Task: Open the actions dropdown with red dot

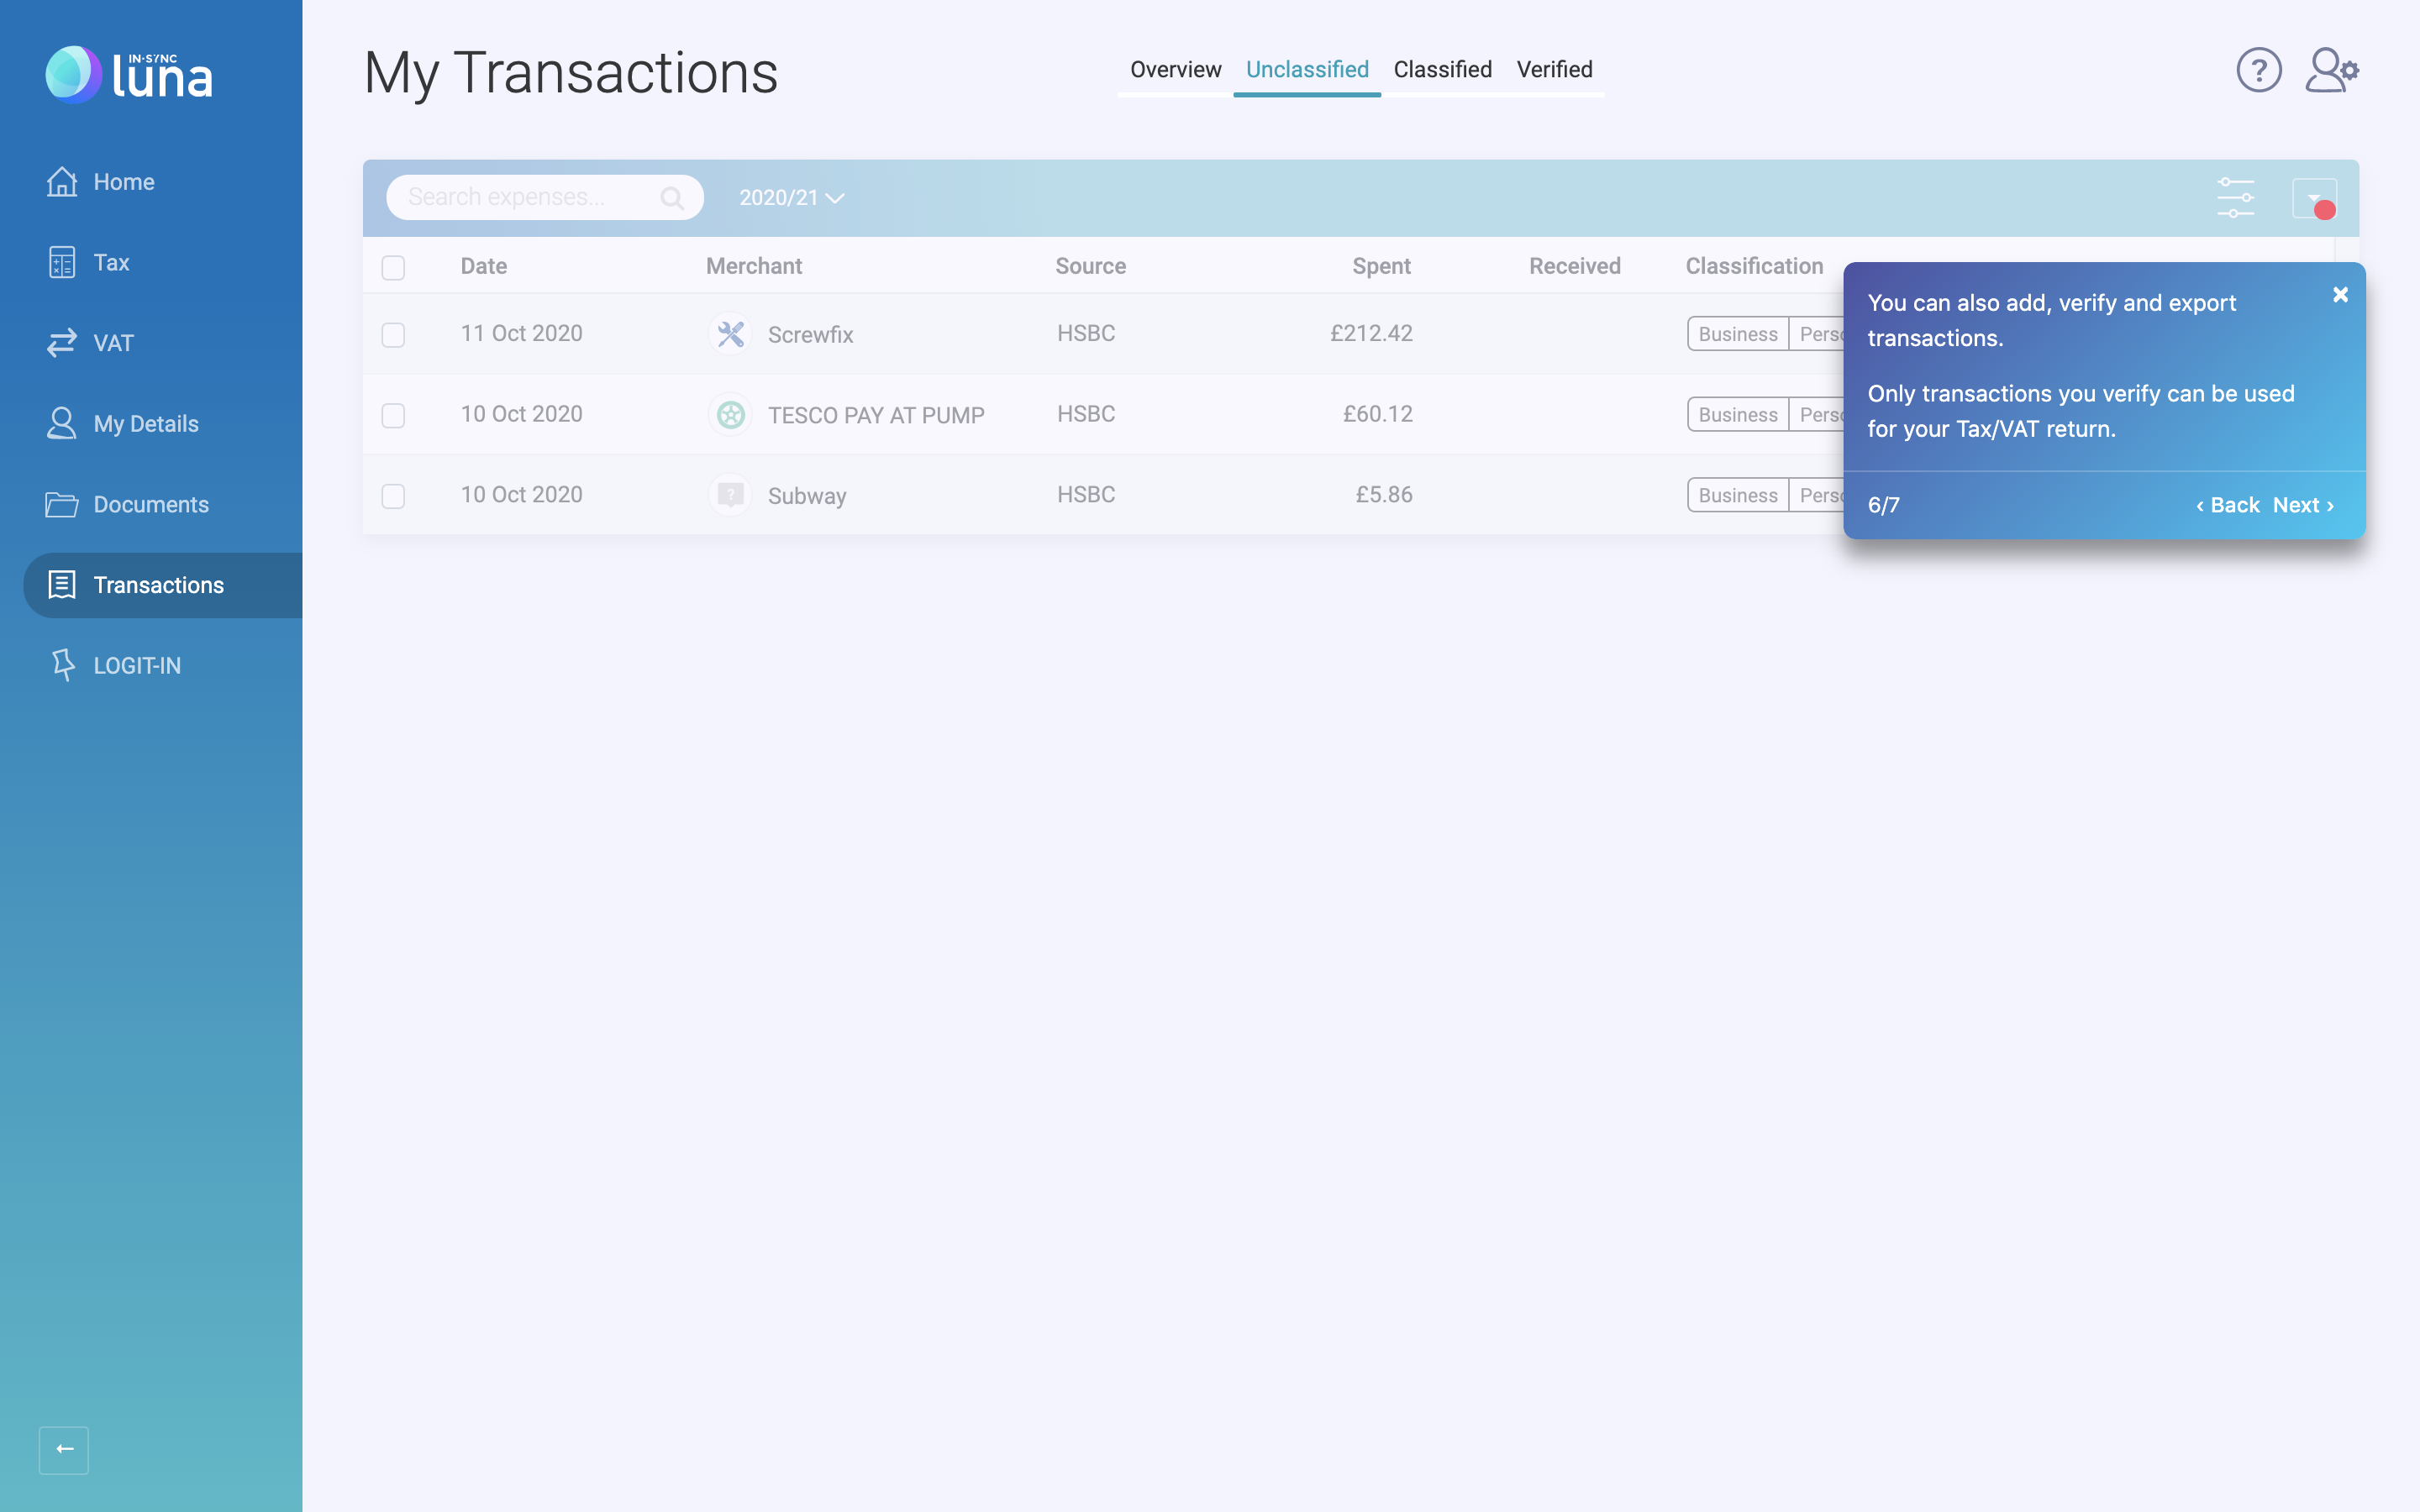Action: point(2313,198)
